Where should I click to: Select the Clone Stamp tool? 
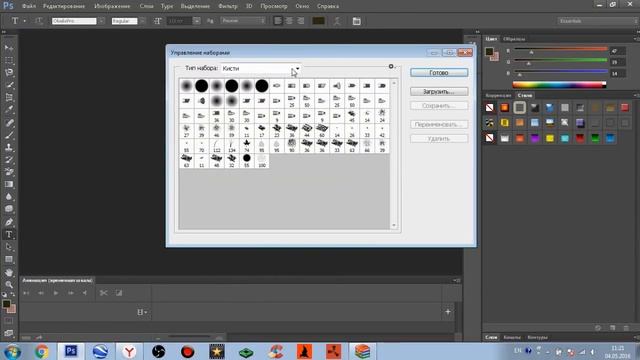pos(9,147)
